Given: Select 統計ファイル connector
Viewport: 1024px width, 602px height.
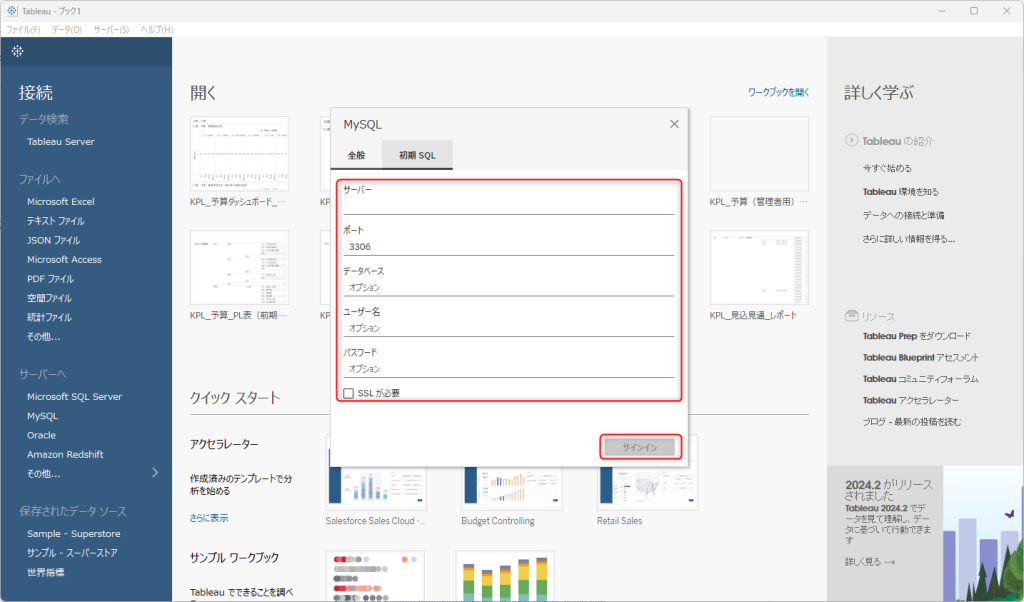Looking at the screenshot, I should tap(49, 317).
